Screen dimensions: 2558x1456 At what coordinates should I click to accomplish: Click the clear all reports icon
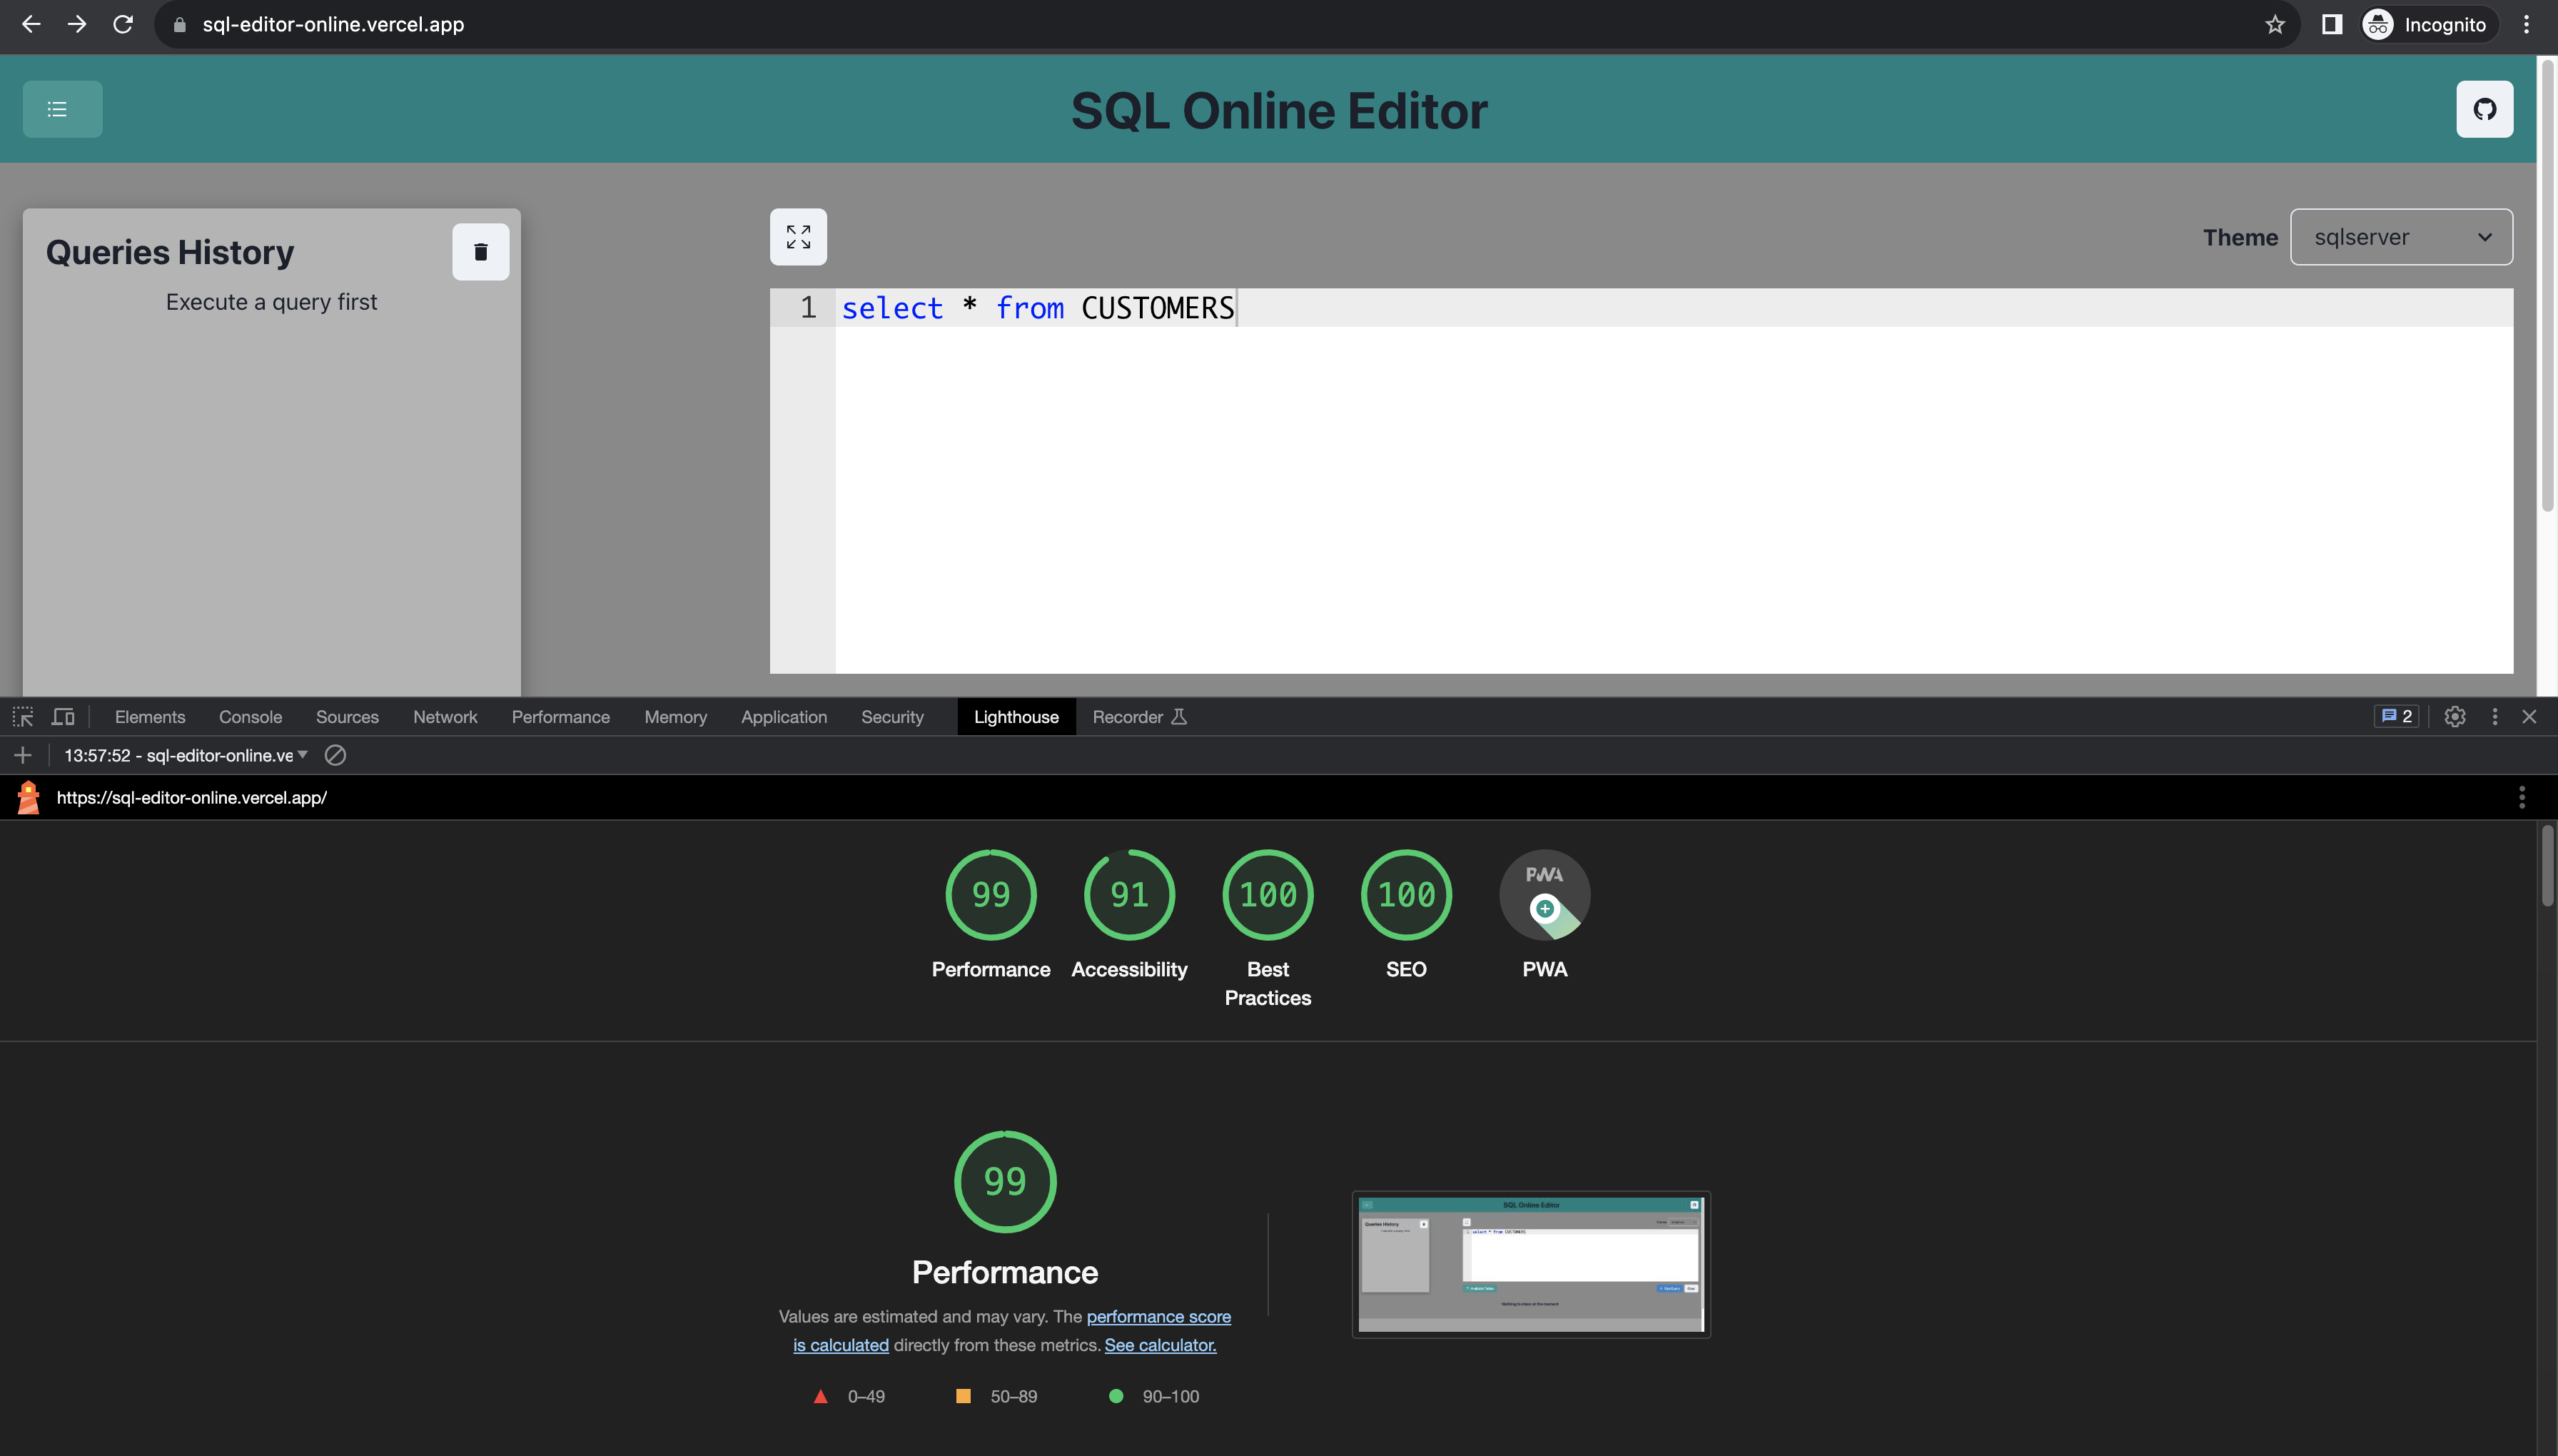pyautogui.click(x=335, y=756)
